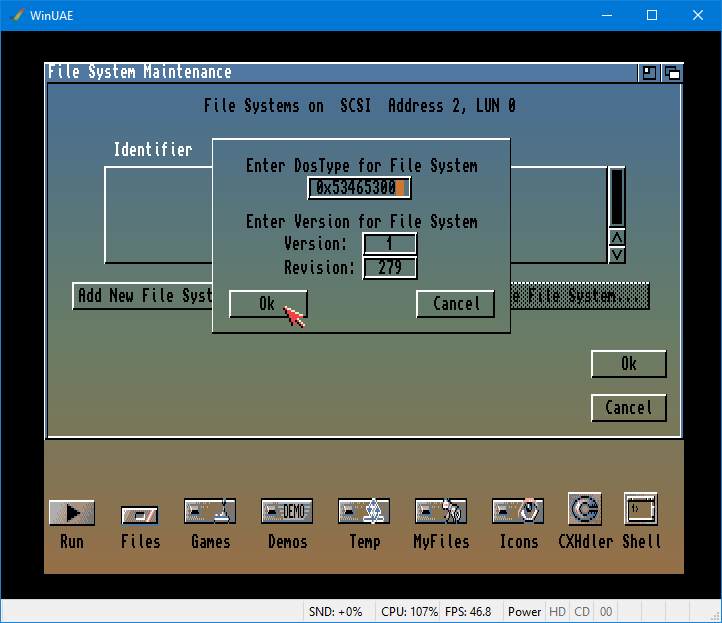Open the Temp dock icon

click(364, 512)
